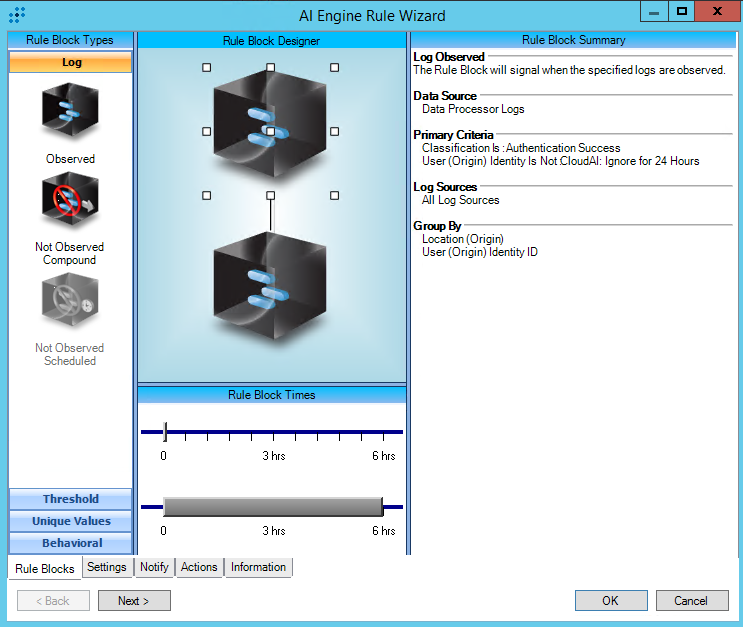Click the Not Observed Scheduled block icon

point(70,302)
